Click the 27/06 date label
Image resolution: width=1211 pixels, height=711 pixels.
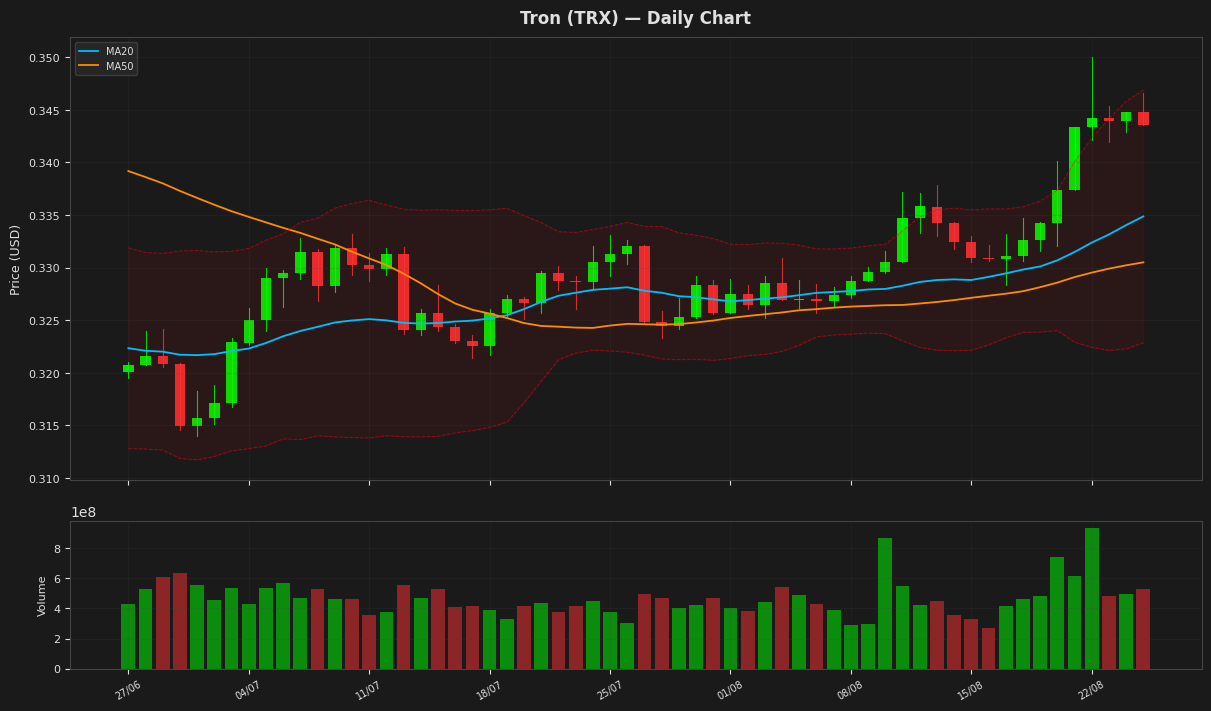126,691
